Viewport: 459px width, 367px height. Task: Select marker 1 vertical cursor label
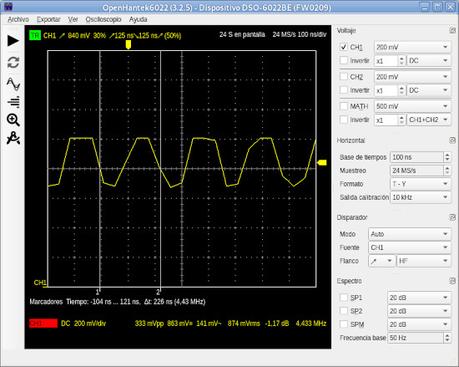98,292
